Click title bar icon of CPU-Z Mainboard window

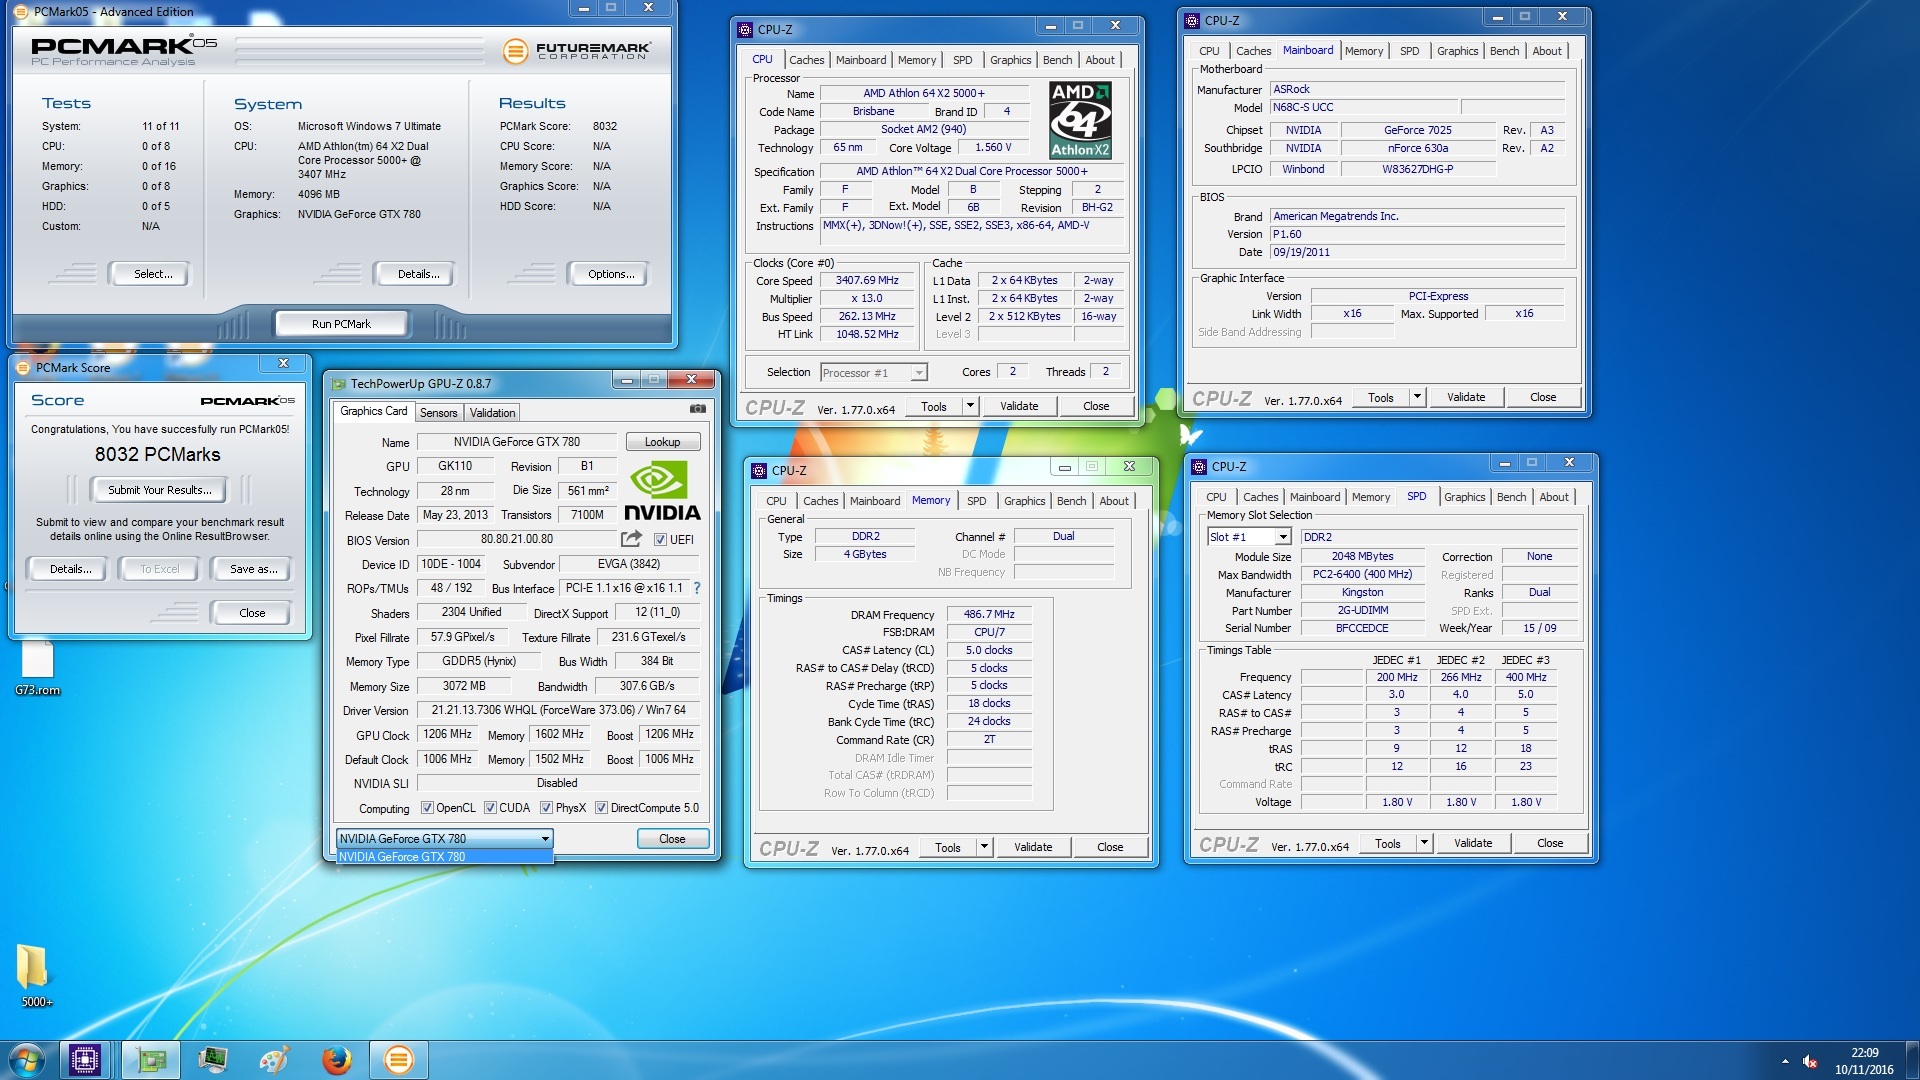(x=1192, y=20)
